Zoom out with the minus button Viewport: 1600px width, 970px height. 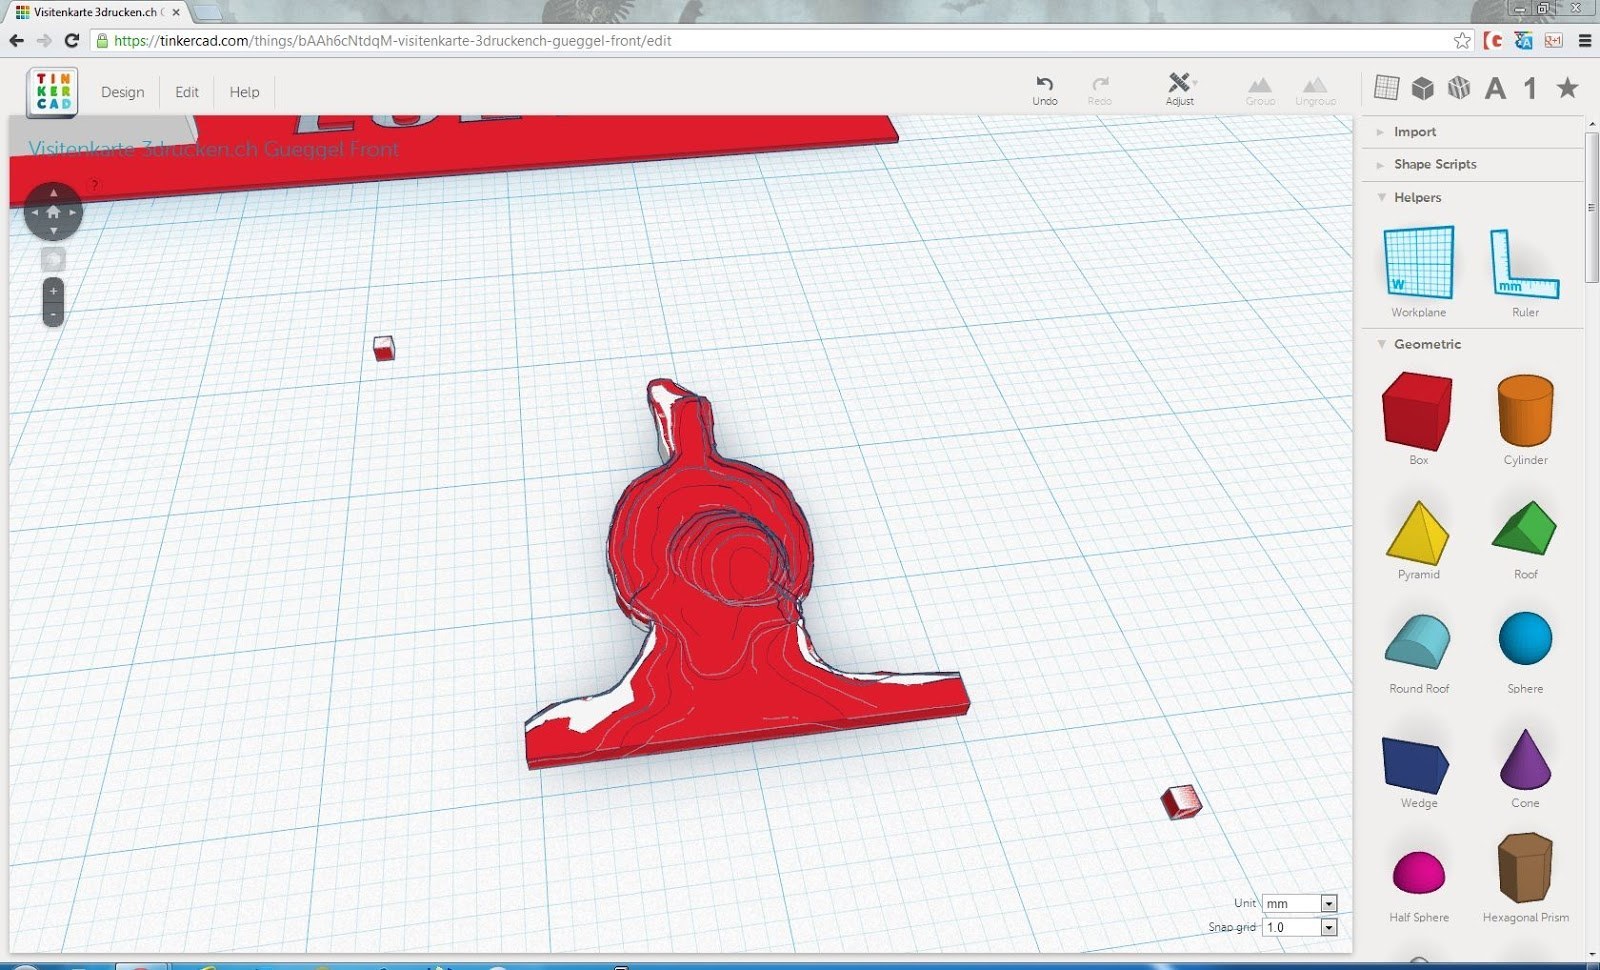tap(53, 314)
